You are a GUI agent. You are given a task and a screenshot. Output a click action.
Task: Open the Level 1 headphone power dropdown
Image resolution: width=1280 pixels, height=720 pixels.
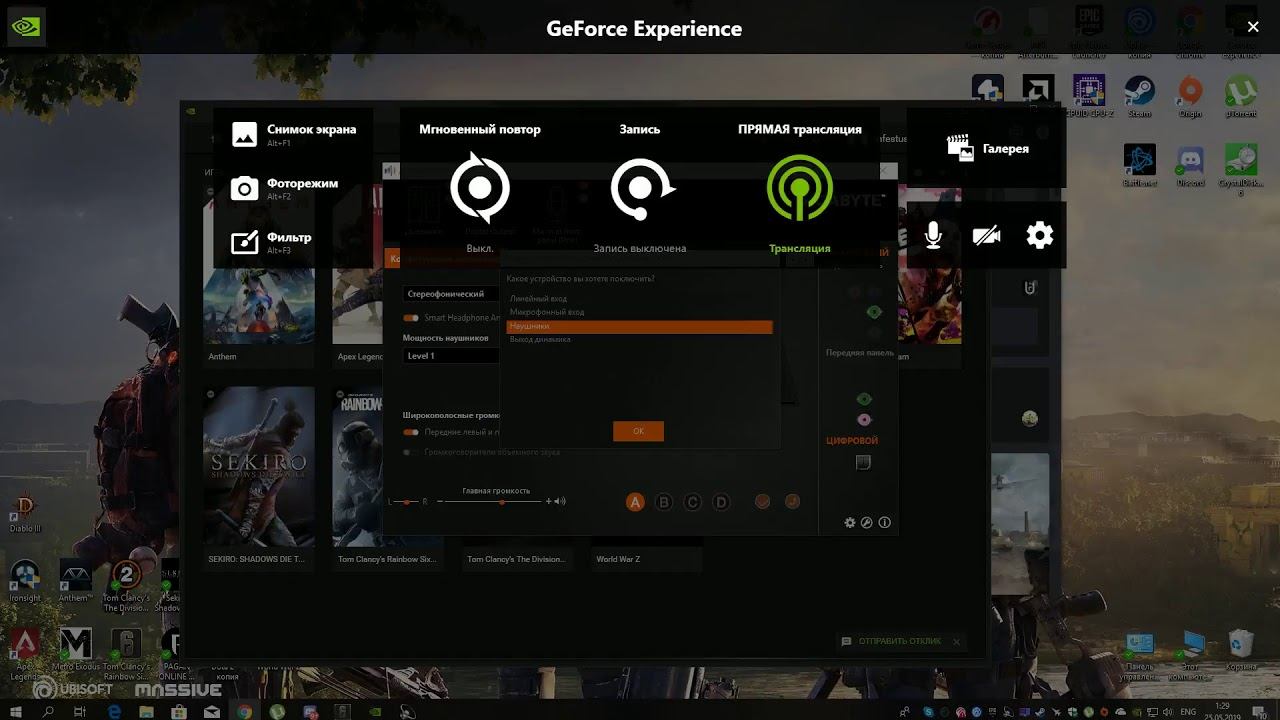(452, 356)
